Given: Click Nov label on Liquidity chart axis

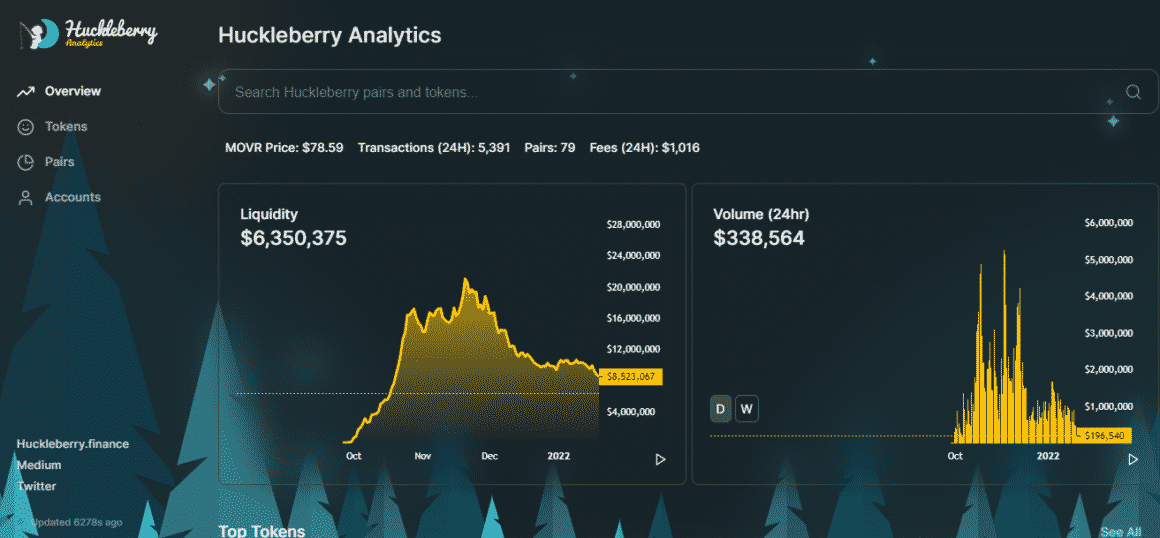Looking at the screenshot, I should coord(422,456).
